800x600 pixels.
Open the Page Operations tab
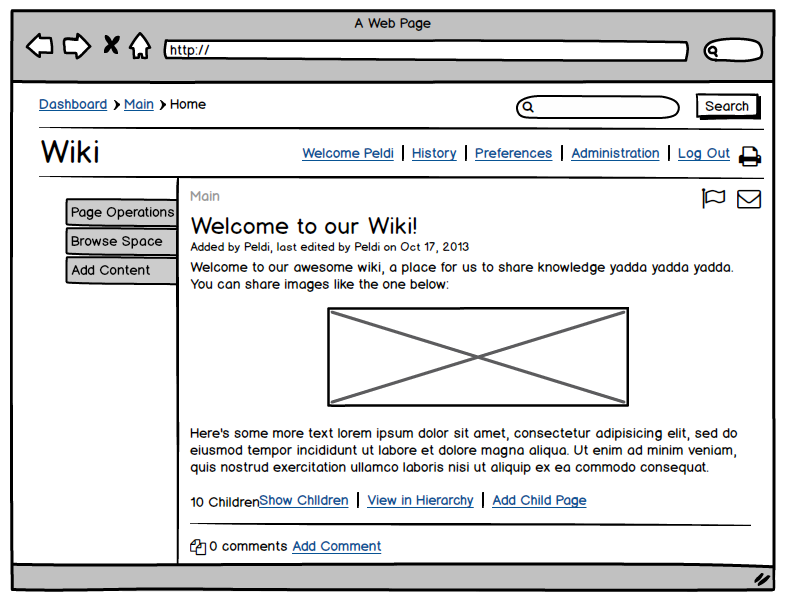click(122, 212)
